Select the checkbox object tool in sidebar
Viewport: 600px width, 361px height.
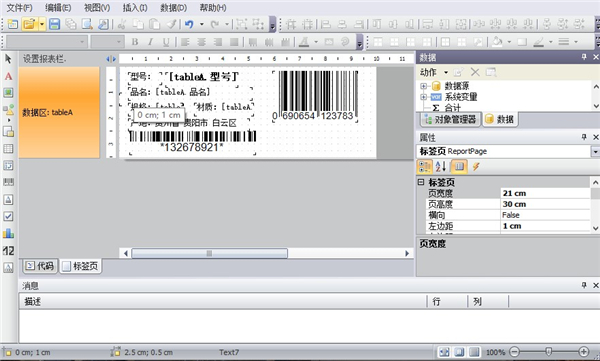point(8,216)
